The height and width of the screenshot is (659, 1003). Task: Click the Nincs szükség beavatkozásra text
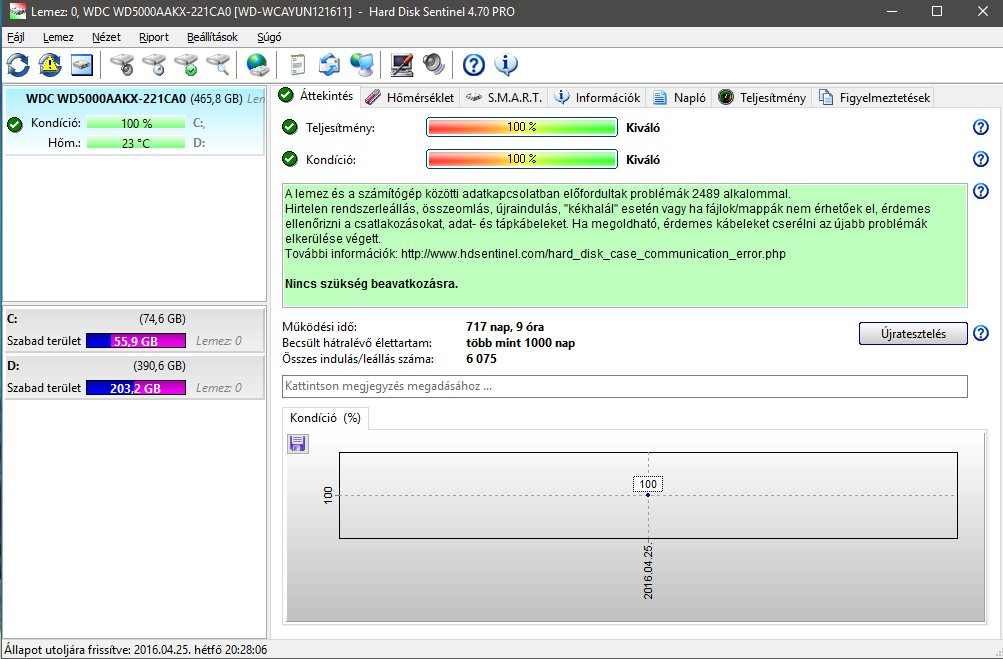(x=371, y=283)
